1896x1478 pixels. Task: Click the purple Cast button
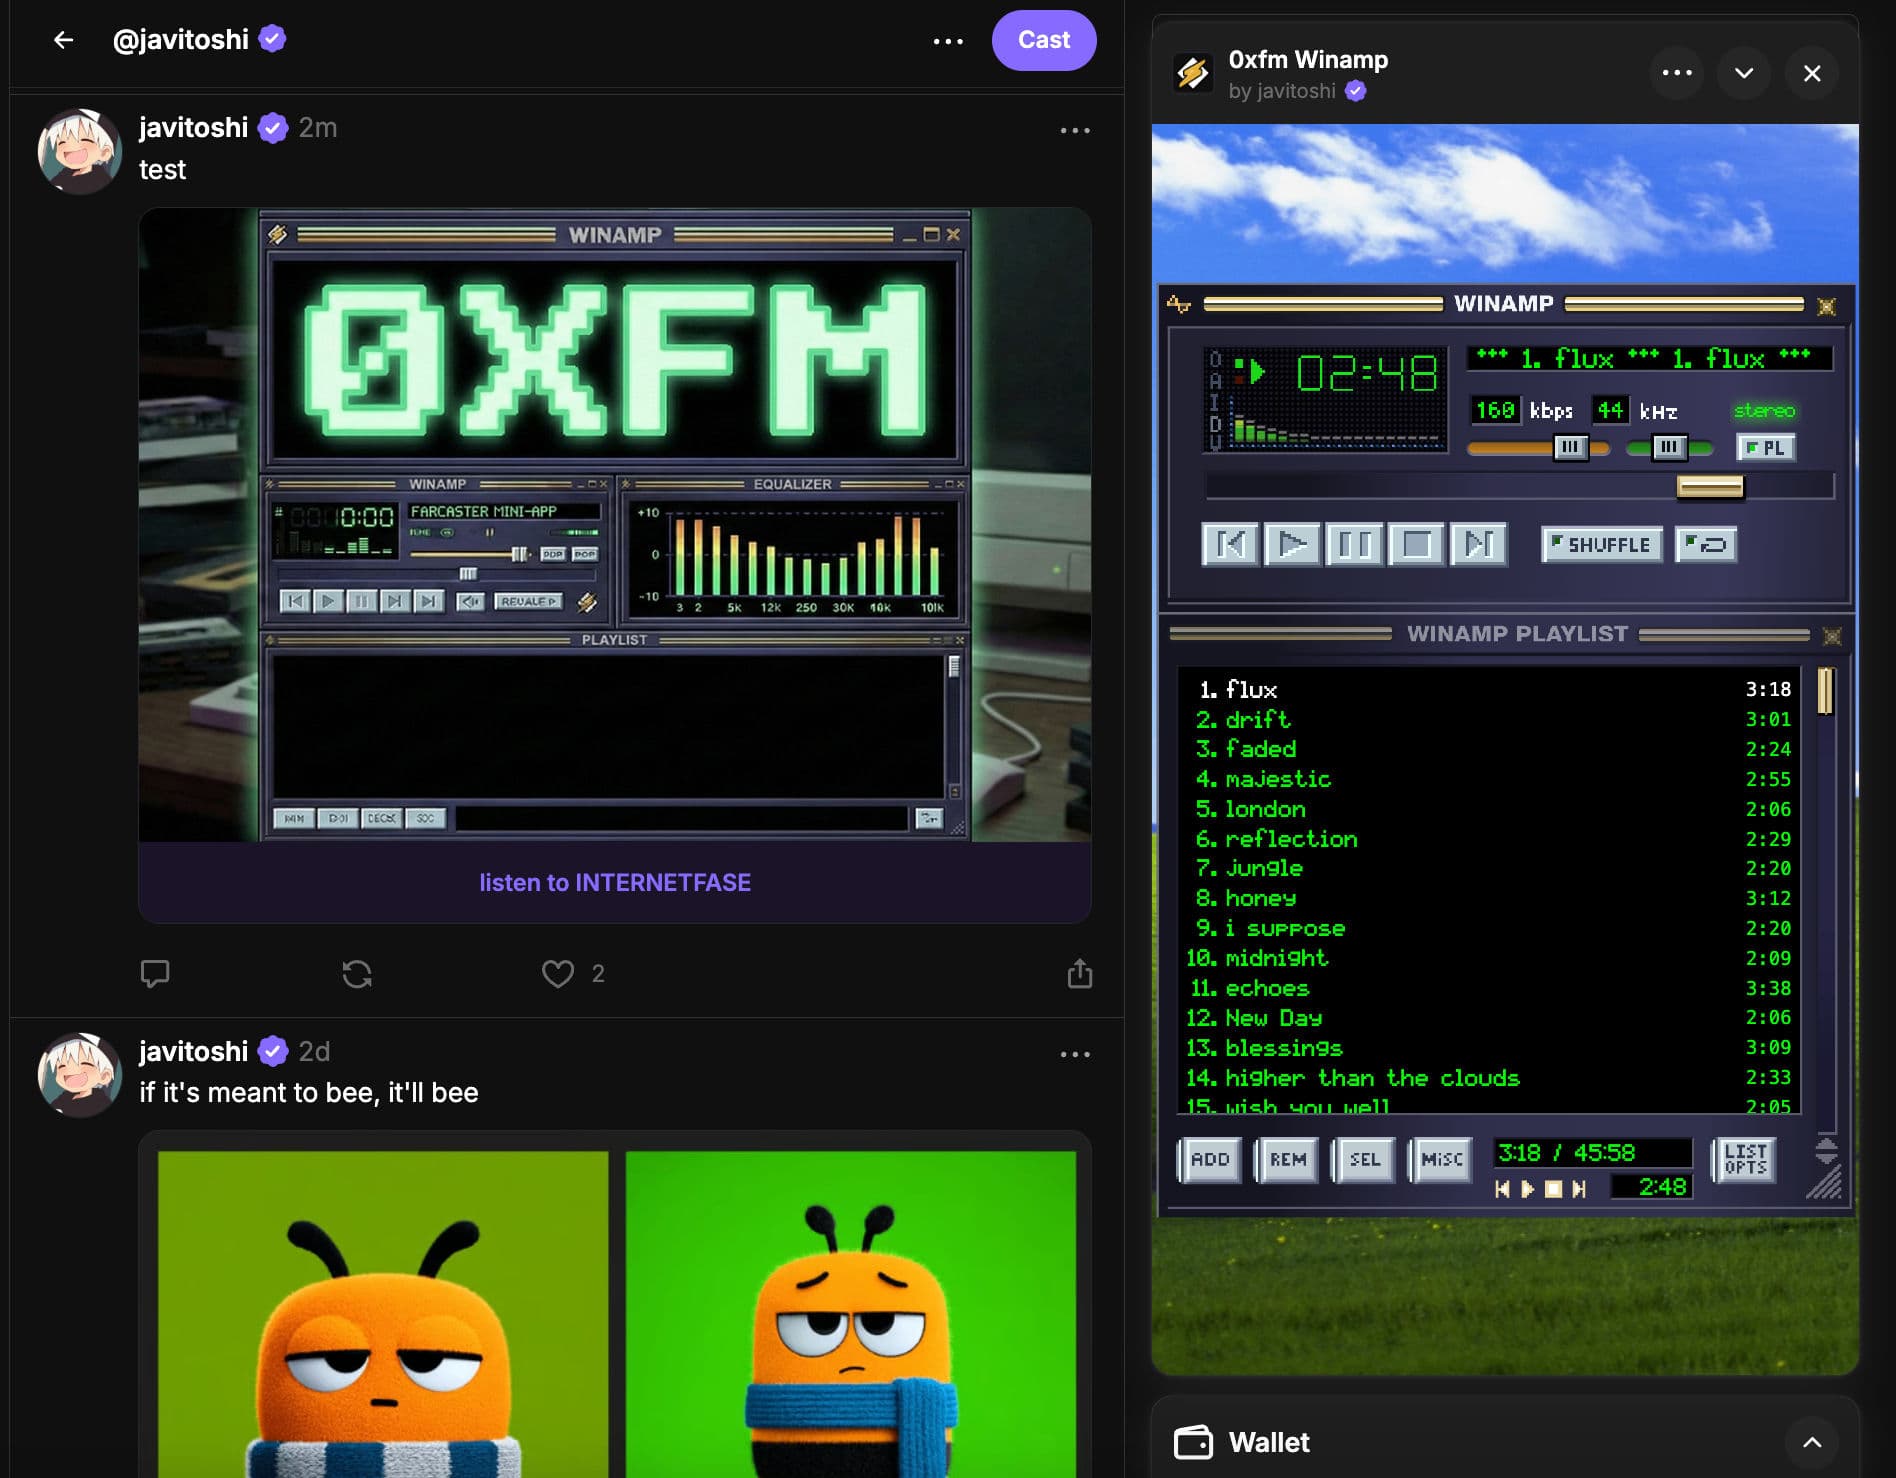[1043, 40]
